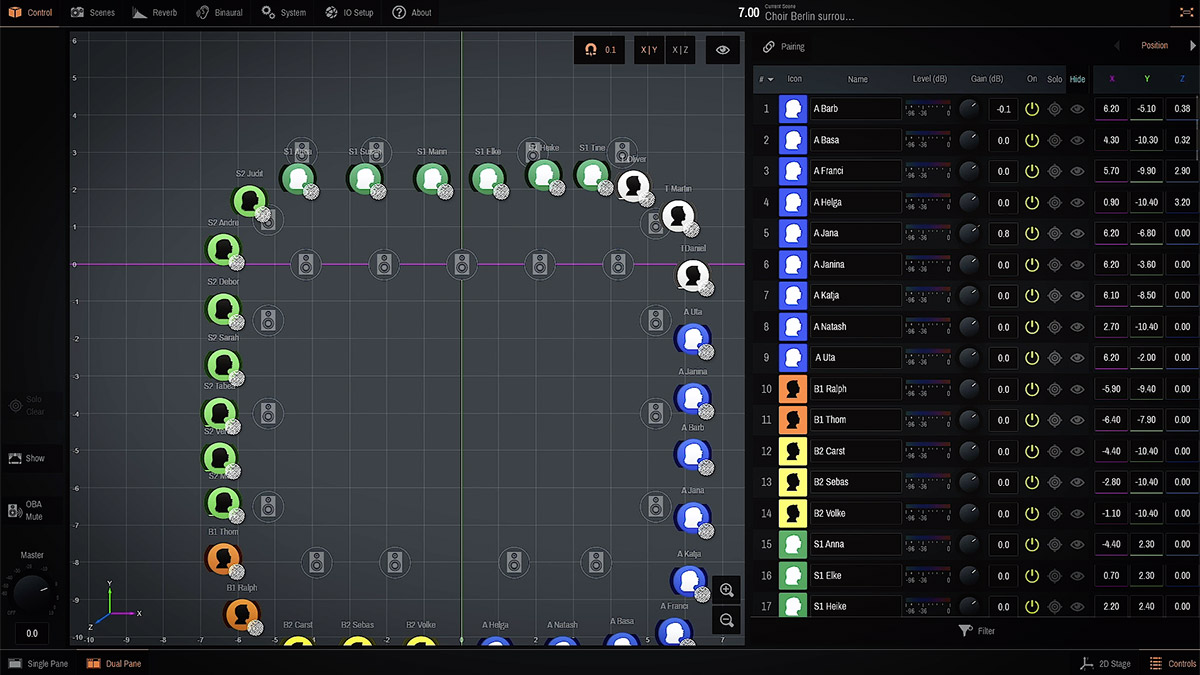Open the Binaural tab
The width and height of the screenshot is (1200, 675).
[219, 13]
